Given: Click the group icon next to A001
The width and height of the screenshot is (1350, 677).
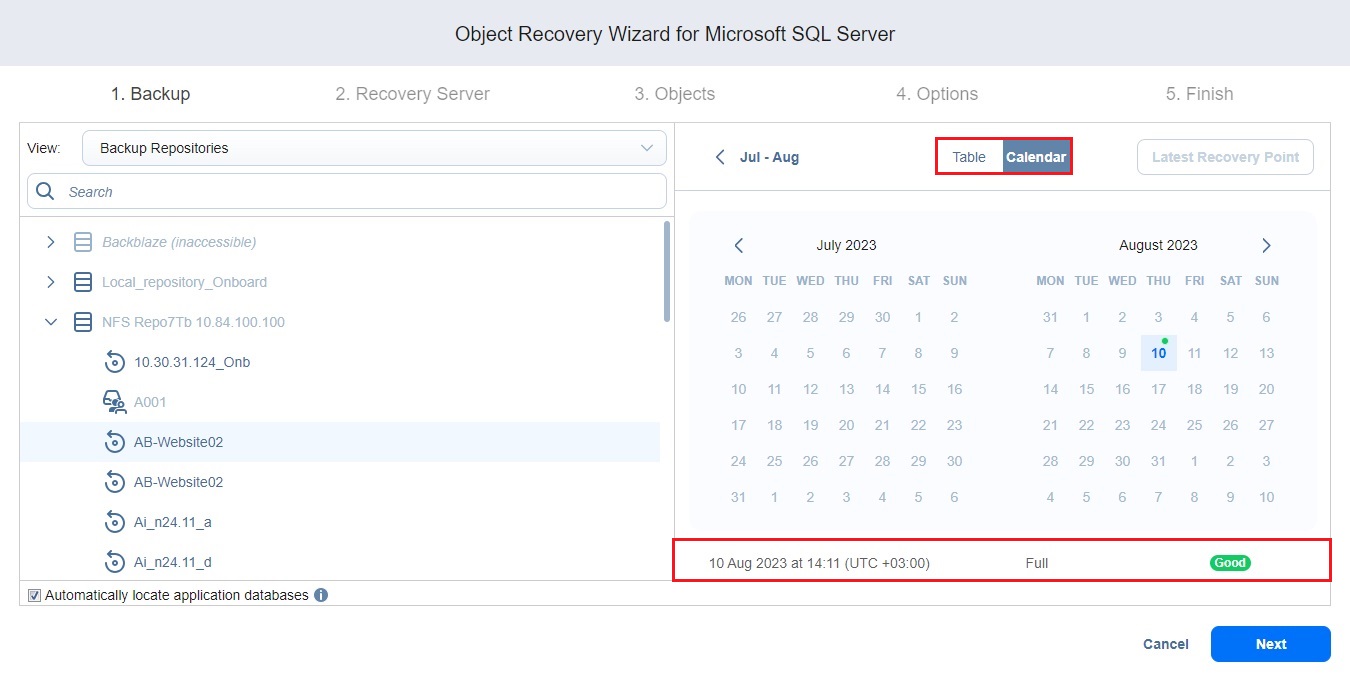Looking at the screenshot, I should pos(114,402).
